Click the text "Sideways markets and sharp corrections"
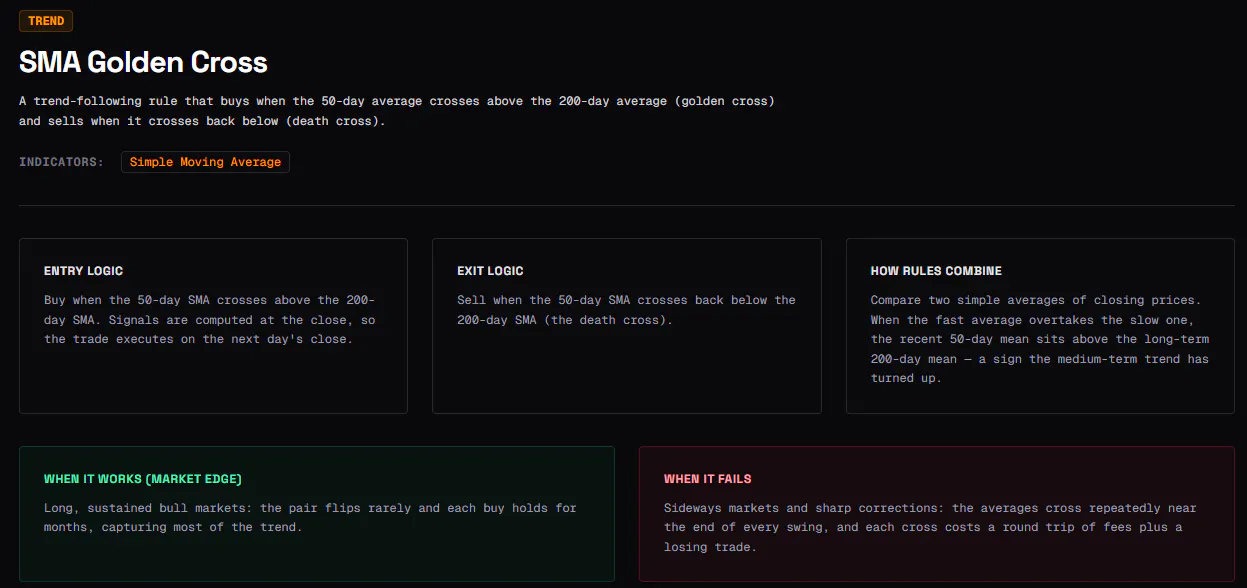 point(804,508)
